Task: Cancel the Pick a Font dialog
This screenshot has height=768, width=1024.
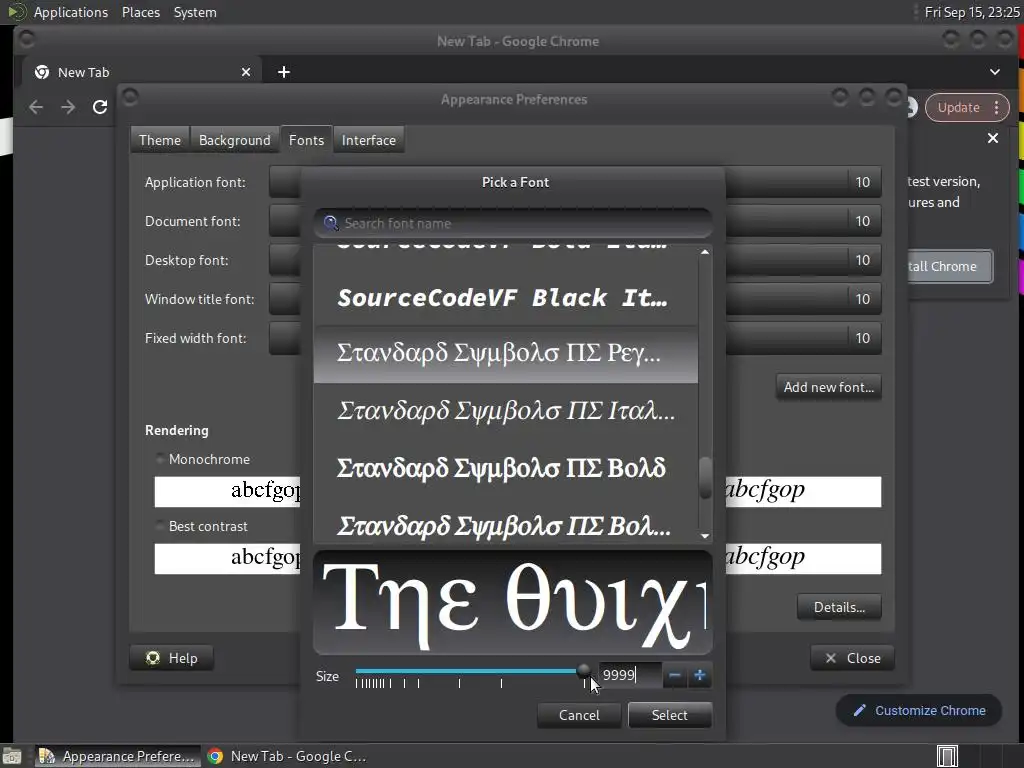Action: pos(579,715)
